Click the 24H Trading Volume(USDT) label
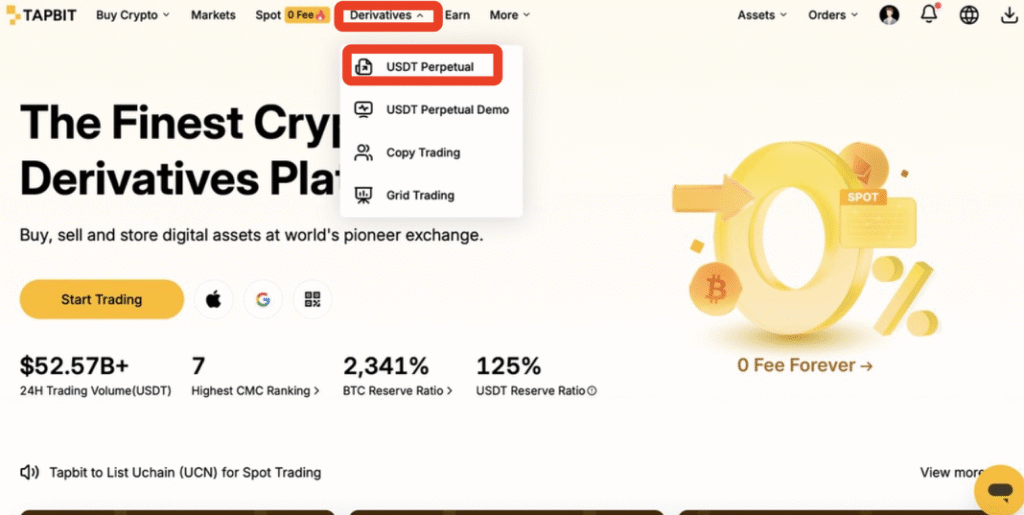This screenshot has width=1024, height=515. (x=96, y=391)
